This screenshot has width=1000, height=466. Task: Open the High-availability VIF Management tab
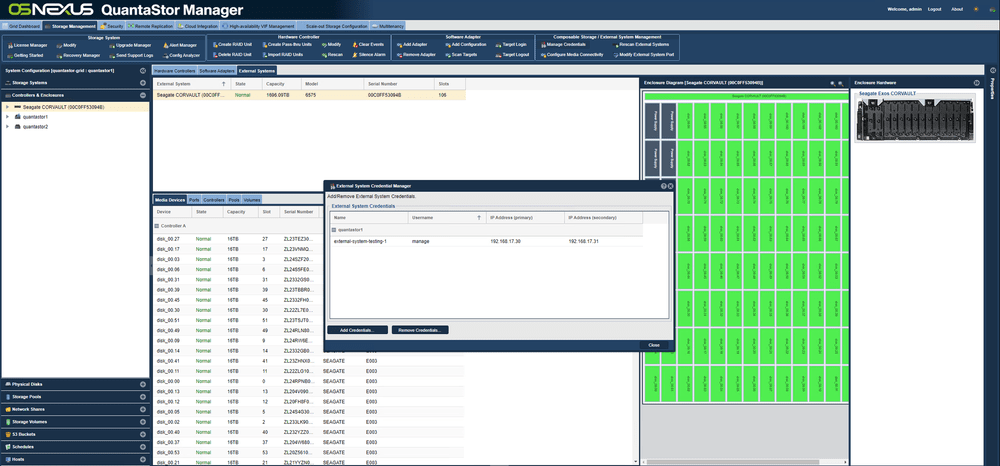258,26
